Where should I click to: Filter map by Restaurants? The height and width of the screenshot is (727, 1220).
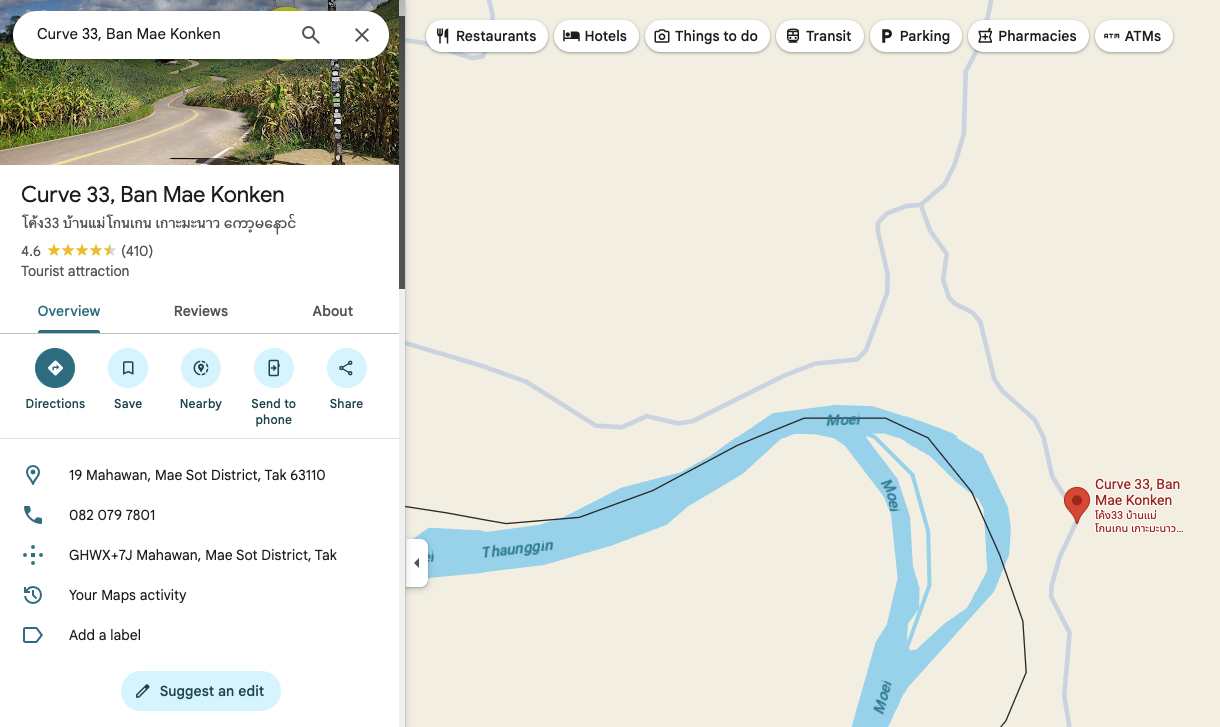(x=487, y=36)
